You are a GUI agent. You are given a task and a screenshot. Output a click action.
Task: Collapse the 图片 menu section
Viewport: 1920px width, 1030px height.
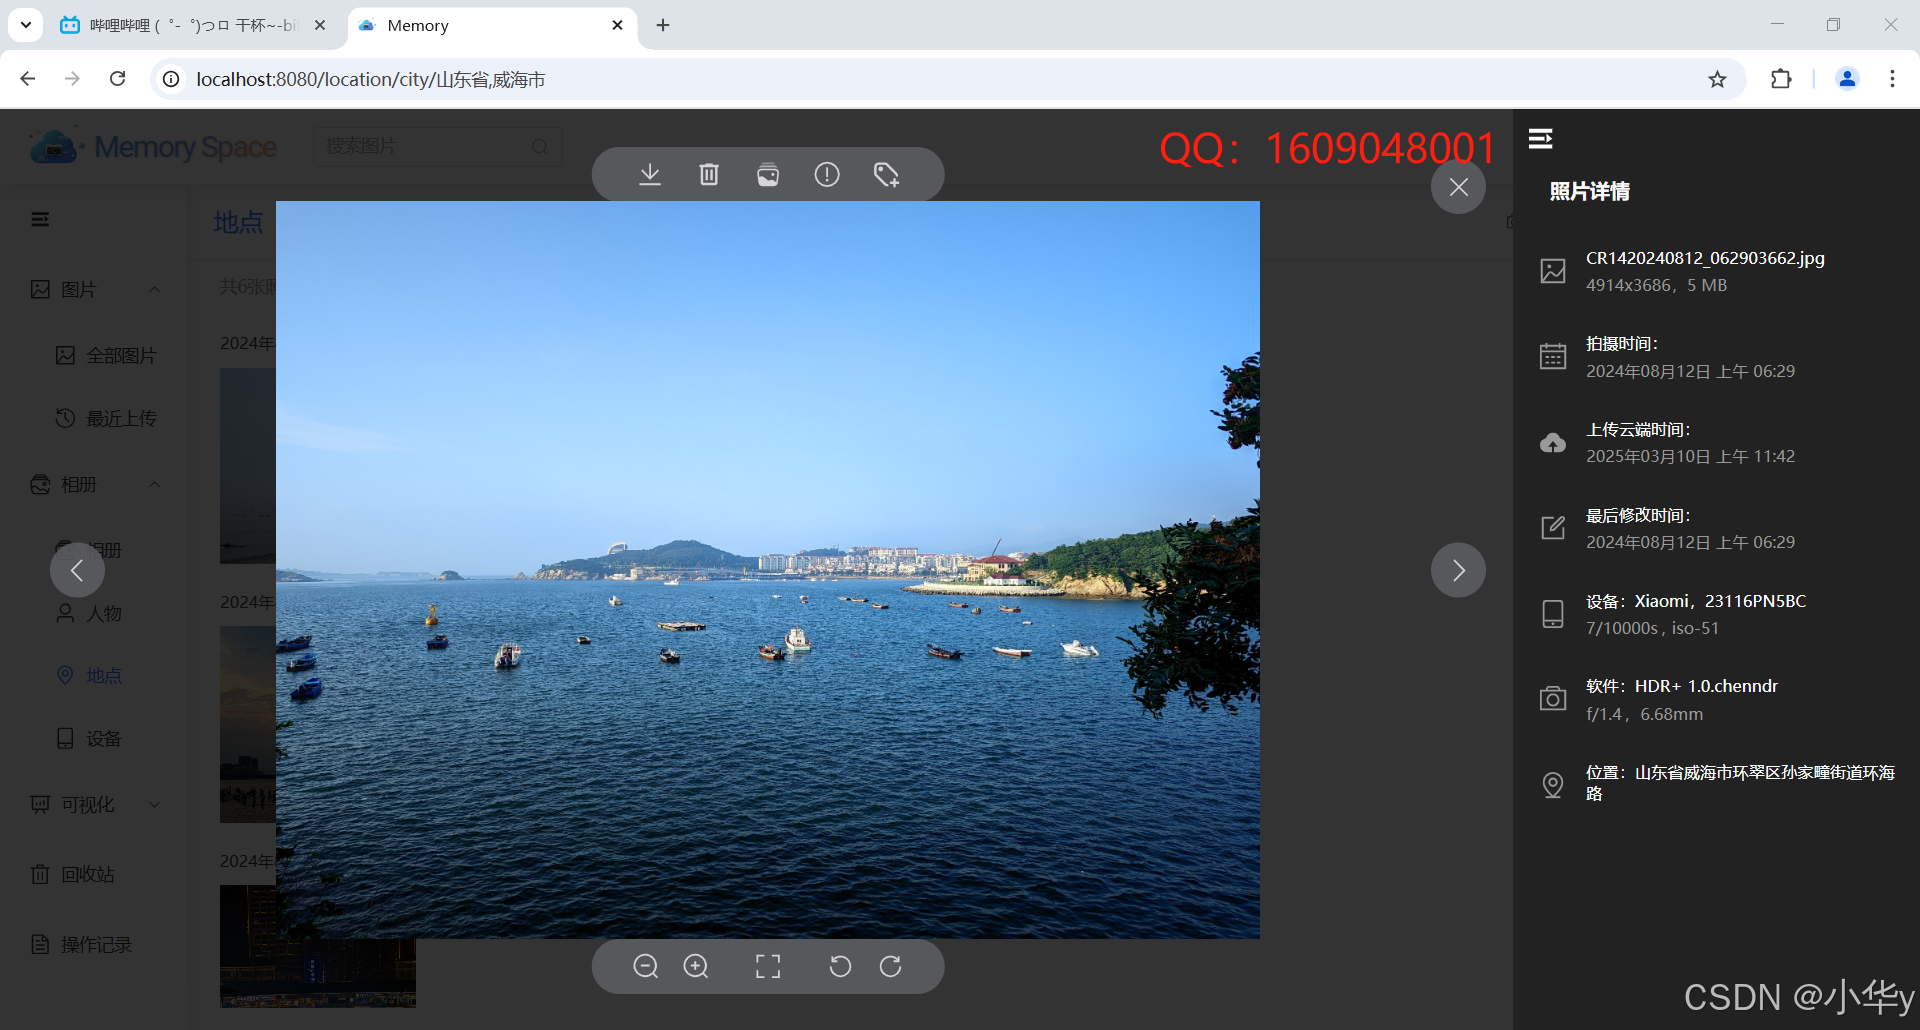[x=154, y=289]
